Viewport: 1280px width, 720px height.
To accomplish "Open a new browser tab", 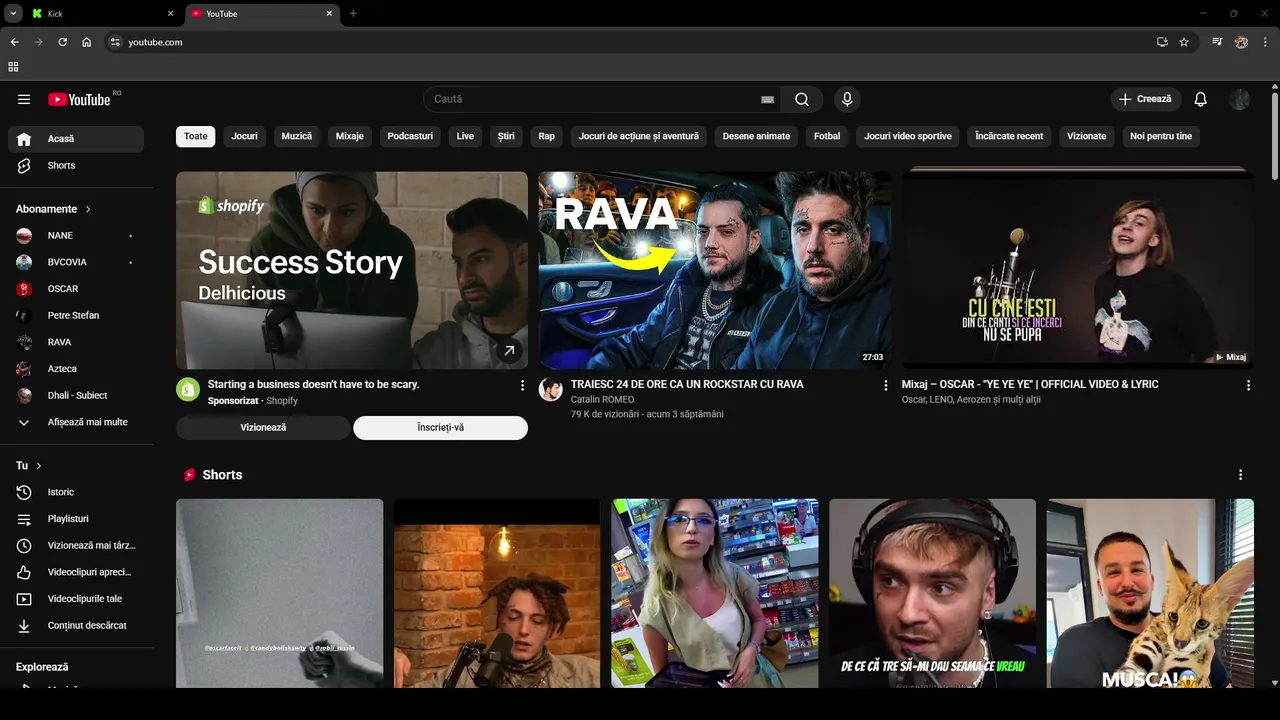I will pyautogui.click(x=353, y=14).
